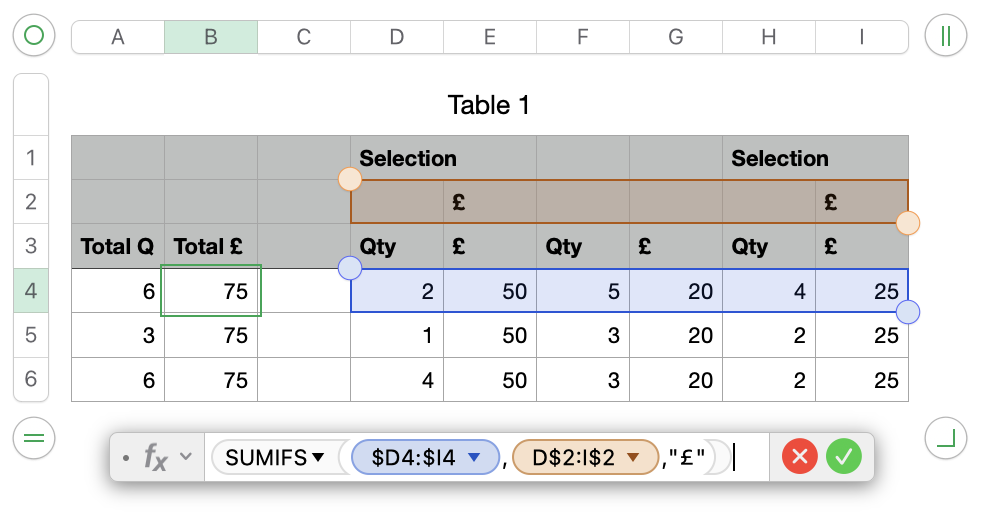
Task: Open the D$2:I$2 reference options dropdown
Action: pyautogui.click(x=633, y=458)
